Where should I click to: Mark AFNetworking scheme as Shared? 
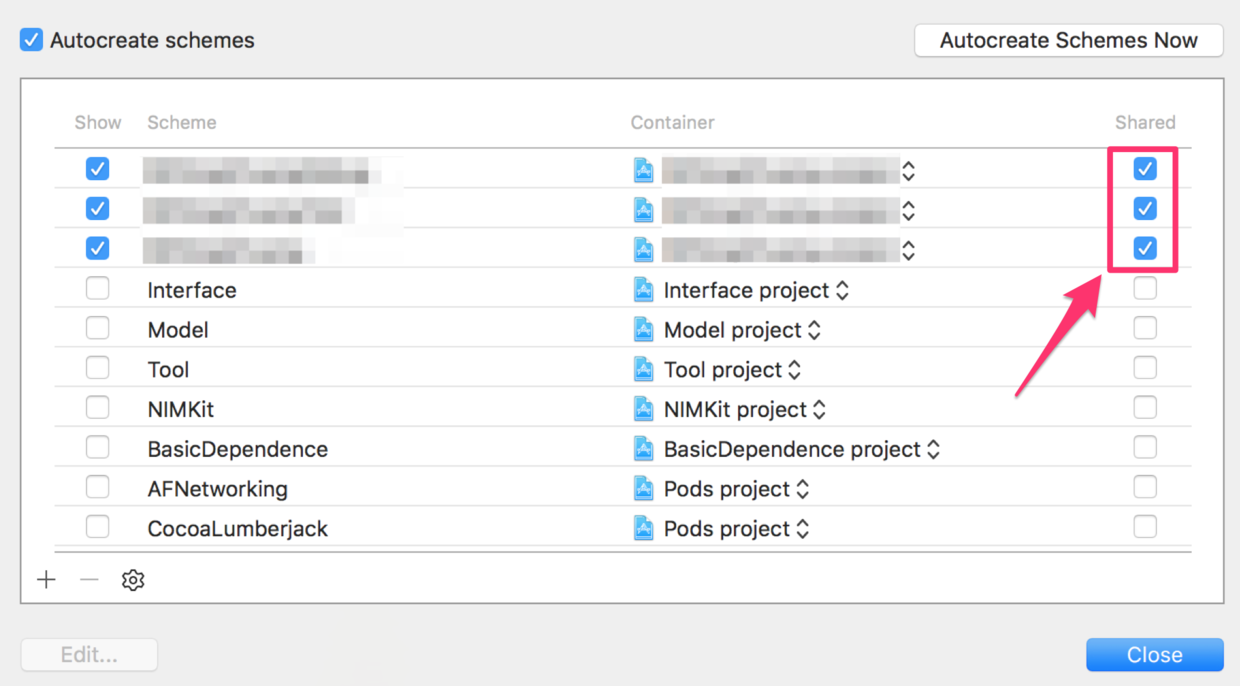pos(1145,487)
